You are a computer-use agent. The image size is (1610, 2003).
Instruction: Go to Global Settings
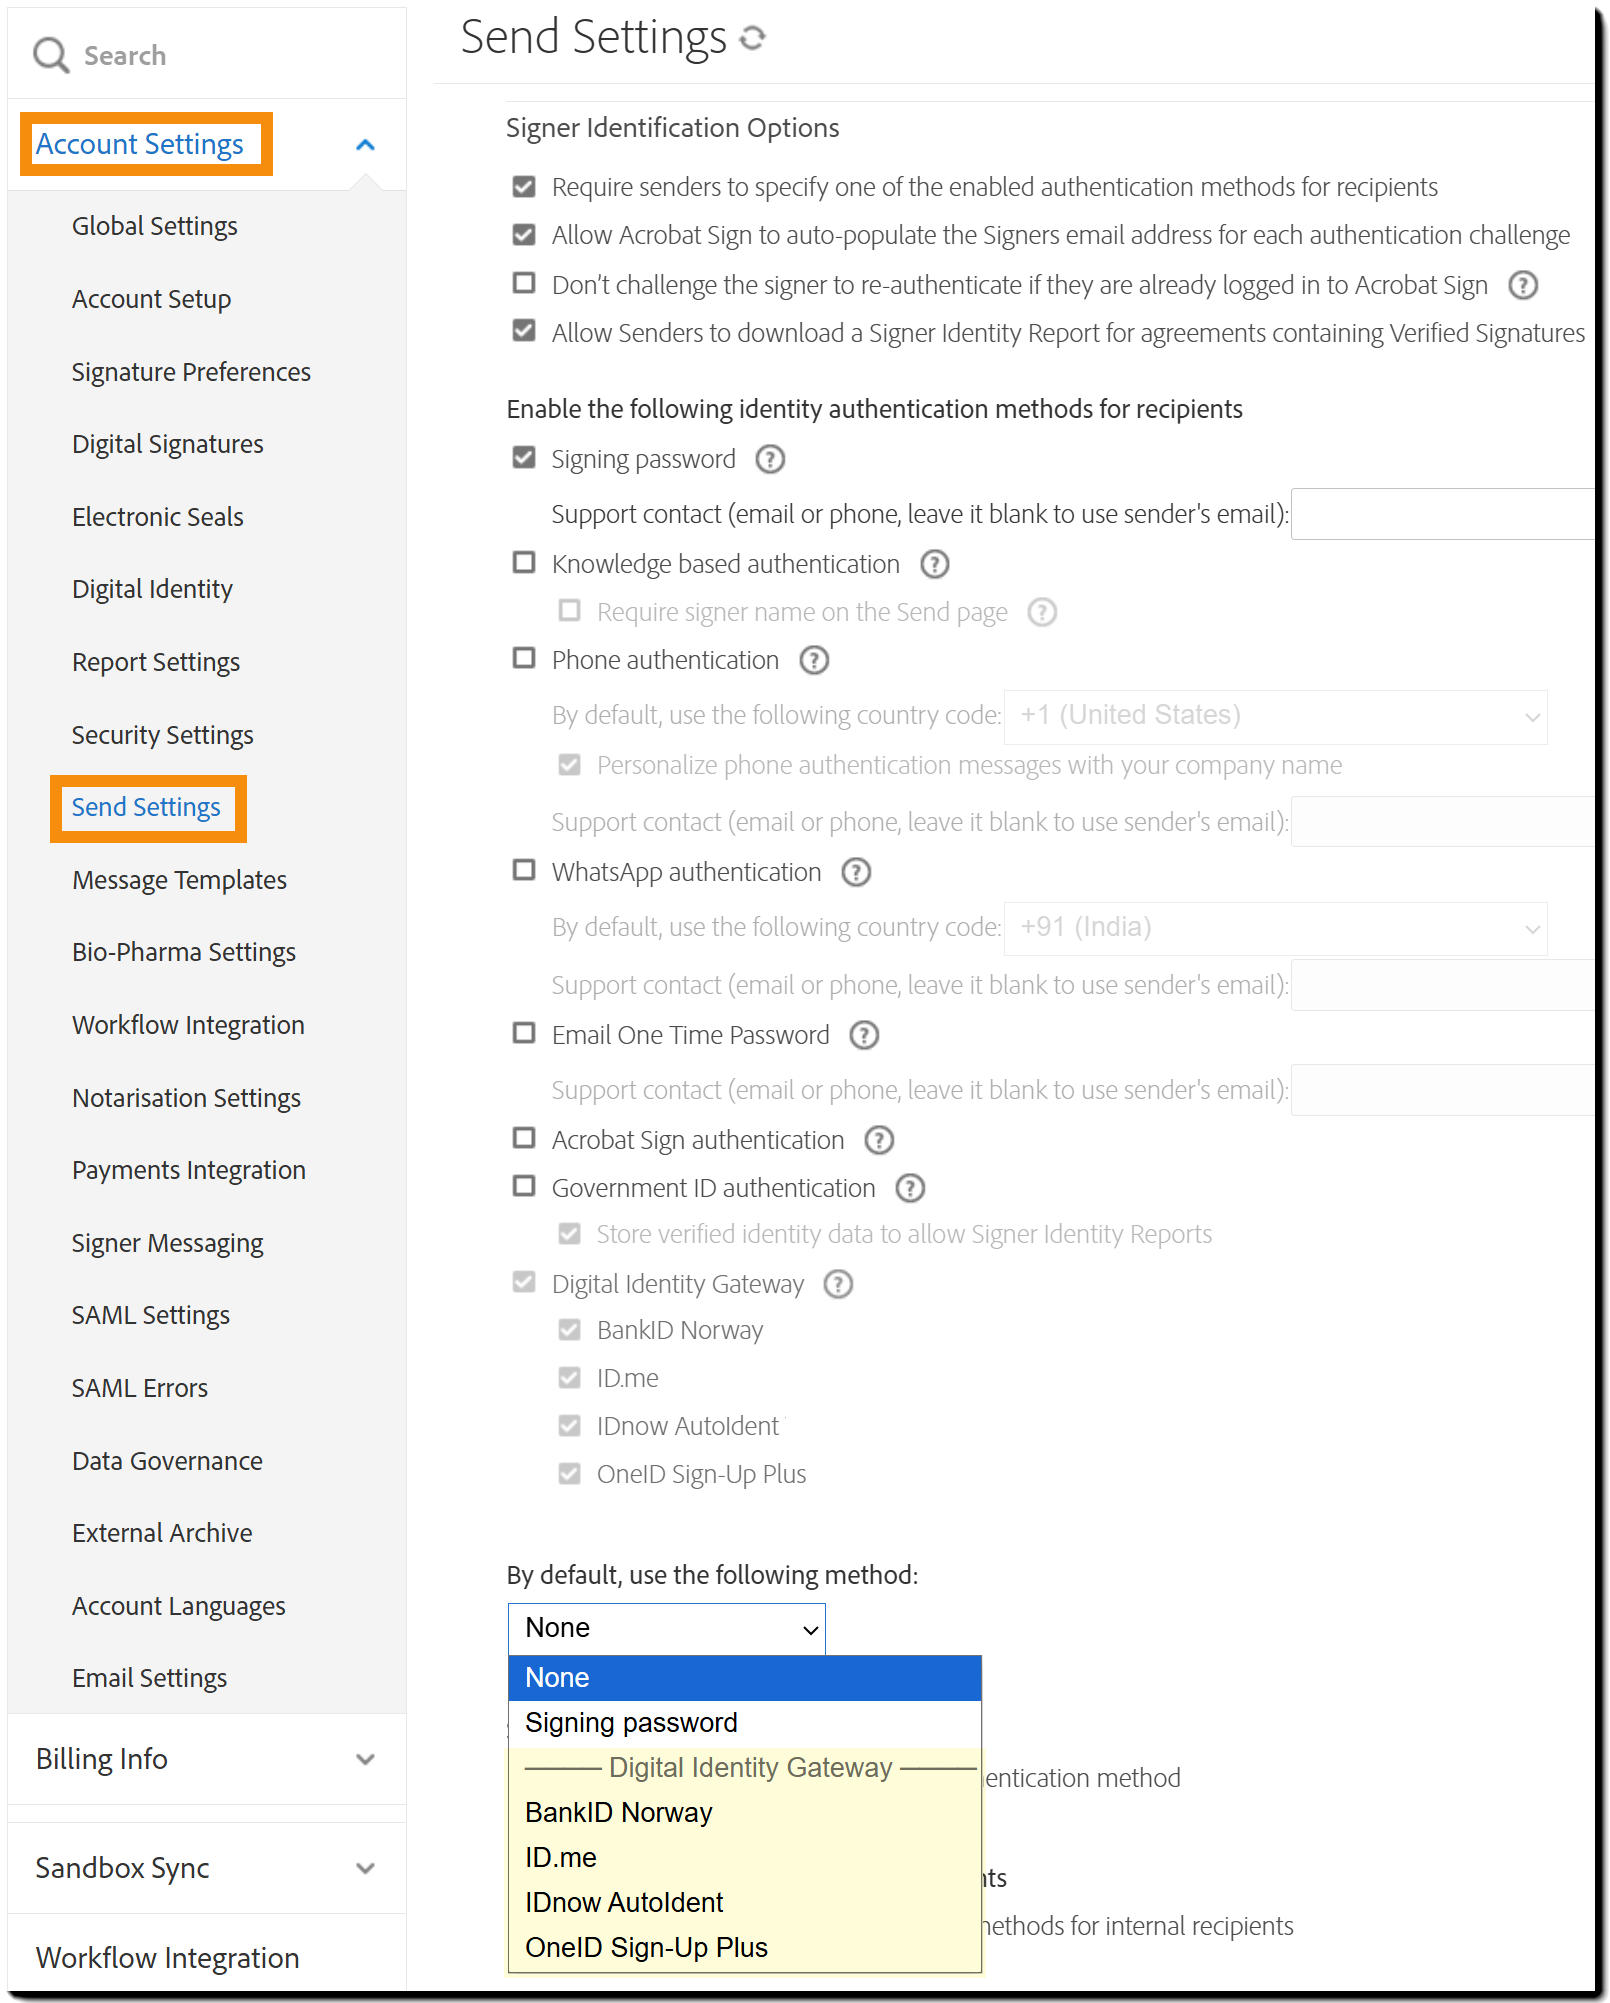[154, 226]
